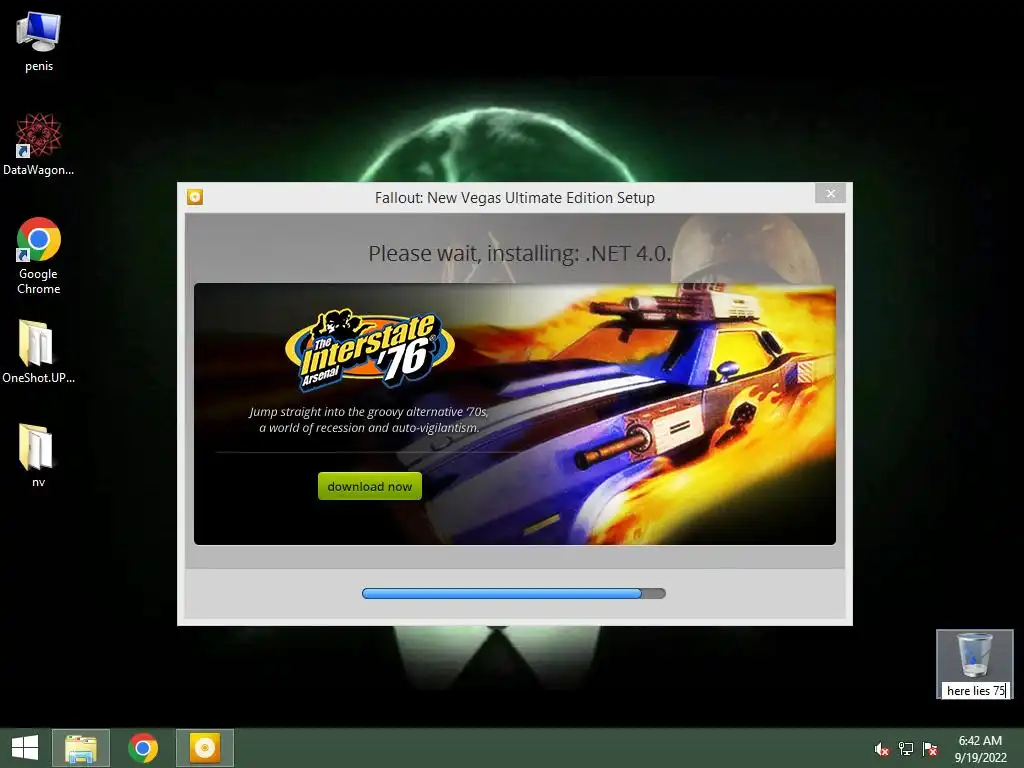This screenshot has width=1024, height=768.
Task: Open Chrome from the taskbar
Action: tap(143, 748)
